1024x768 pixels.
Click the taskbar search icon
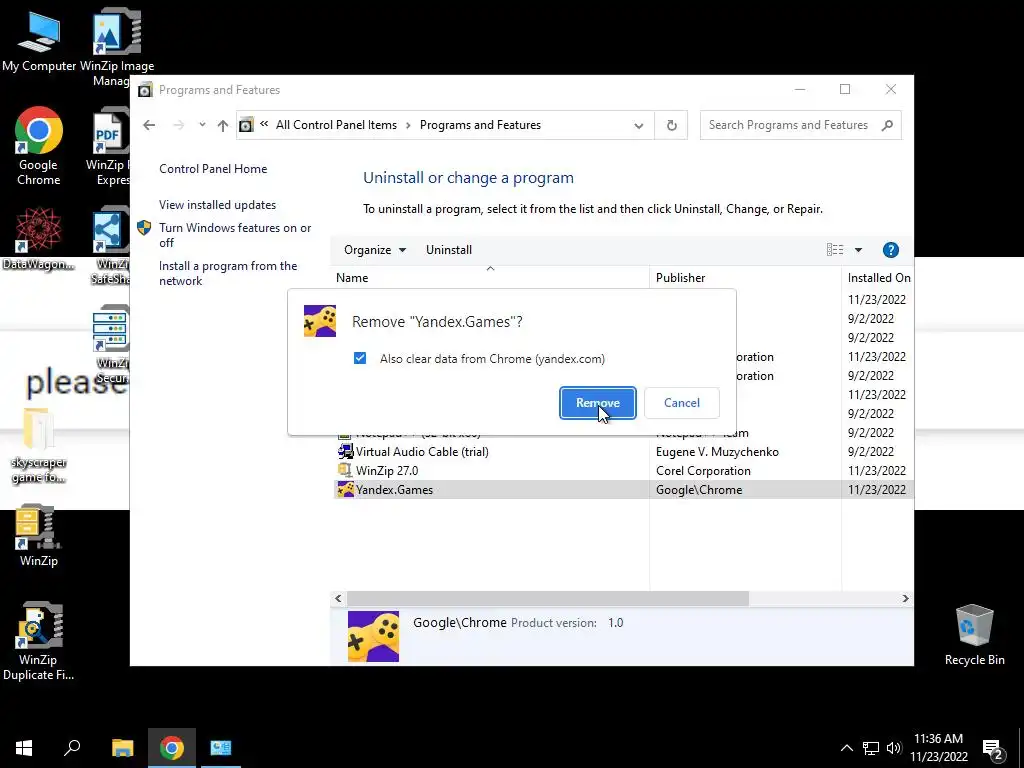72,748
